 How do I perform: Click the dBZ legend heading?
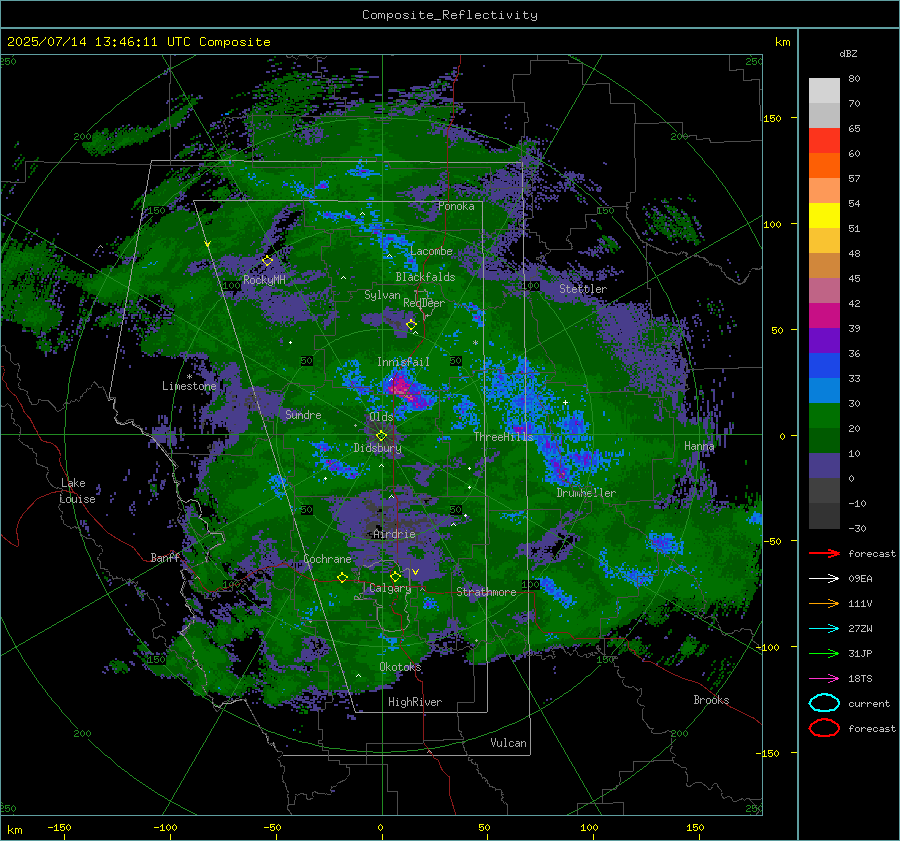click(x=848, y=54)
